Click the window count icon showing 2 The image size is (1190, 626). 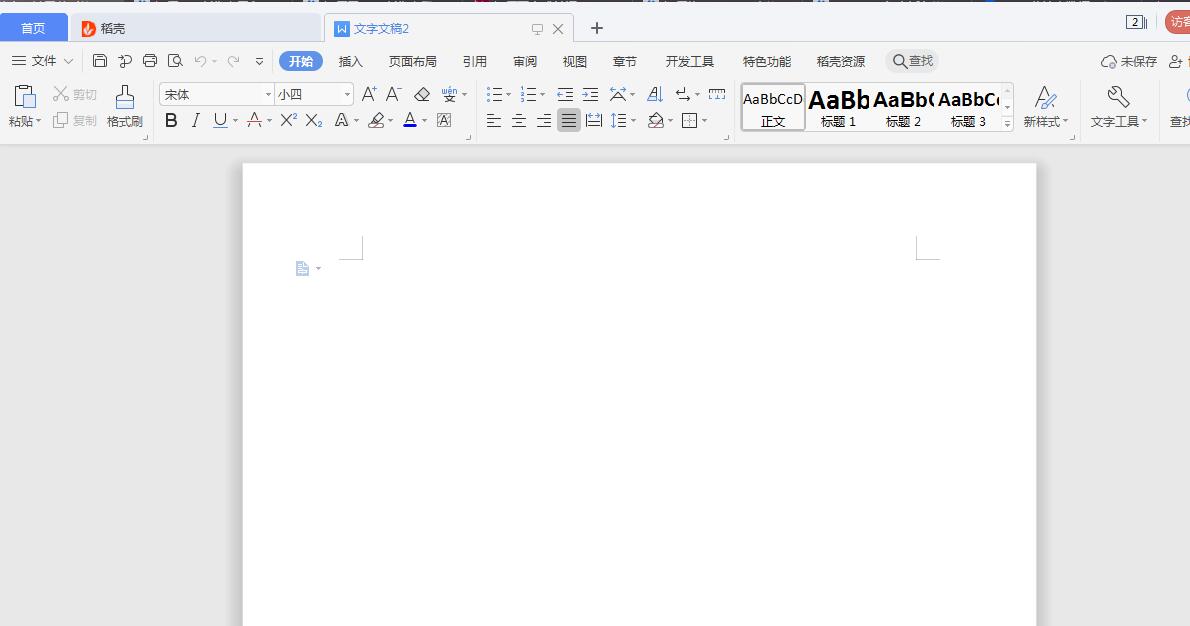point(1136,22)
